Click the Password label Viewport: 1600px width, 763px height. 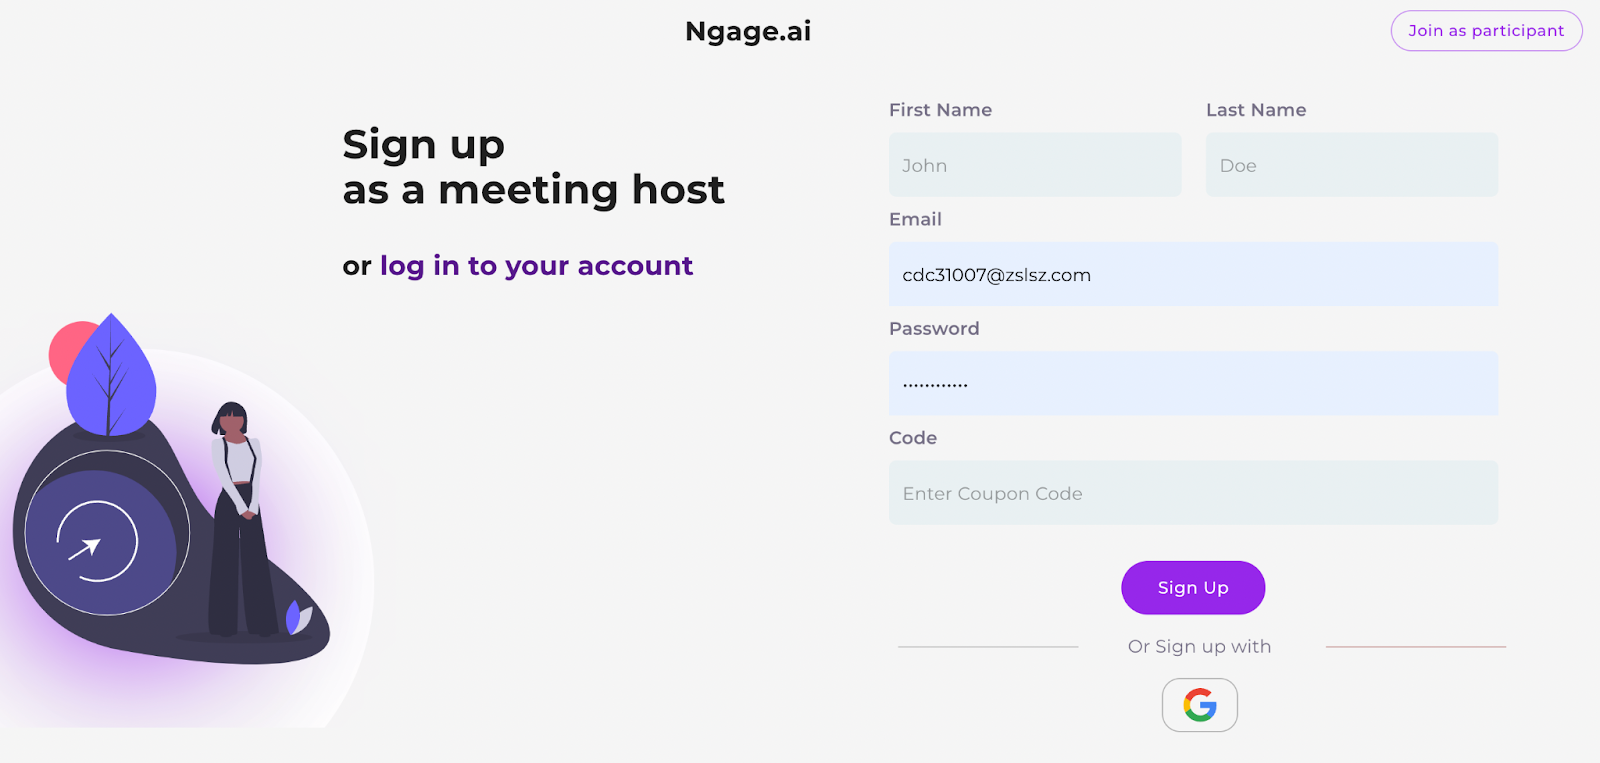(934, 329)
